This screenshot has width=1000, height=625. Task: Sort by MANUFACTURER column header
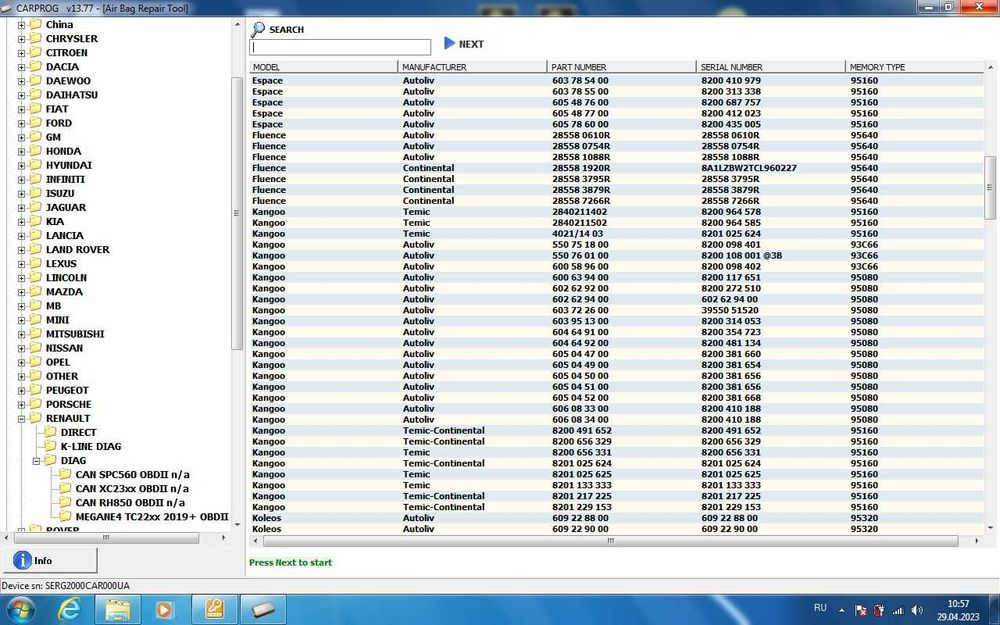473,67
